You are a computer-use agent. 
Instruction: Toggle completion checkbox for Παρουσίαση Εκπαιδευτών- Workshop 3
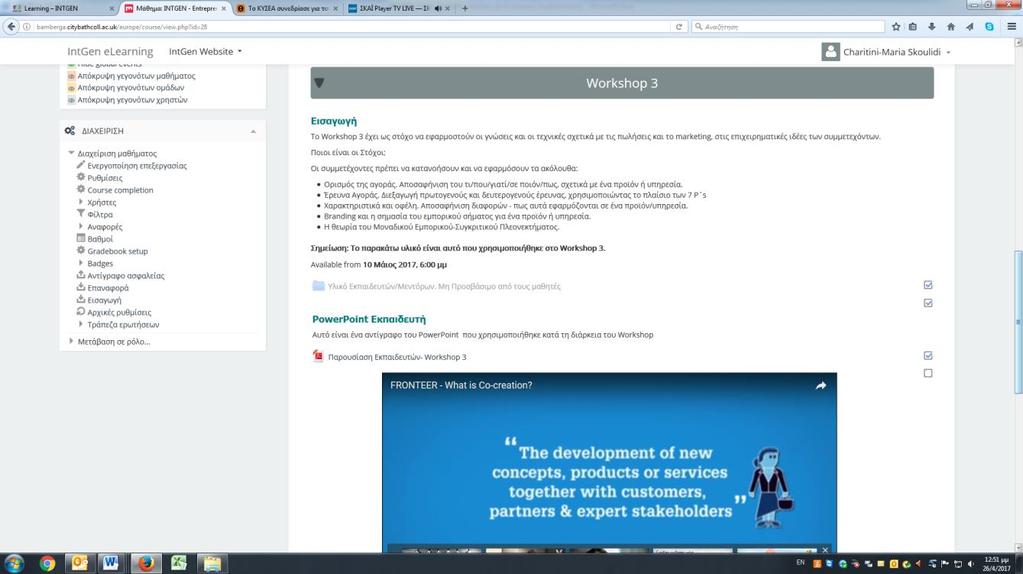coord(928,355)
